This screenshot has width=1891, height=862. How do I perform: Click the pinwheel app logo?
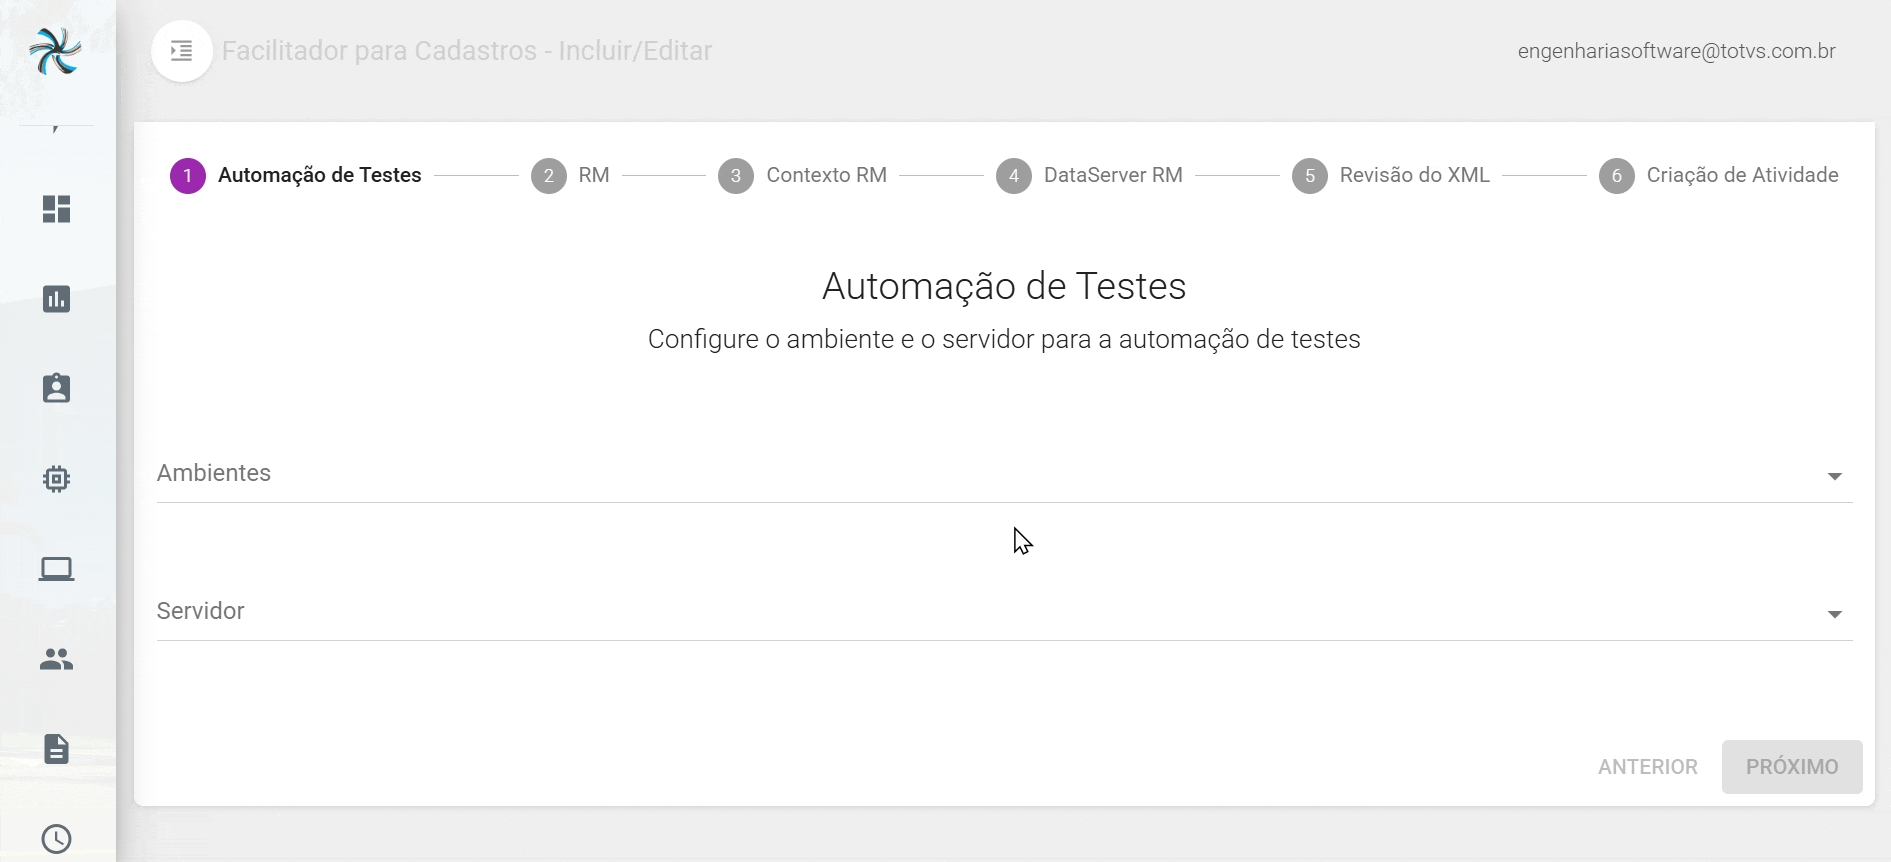[x=55, y=51]
